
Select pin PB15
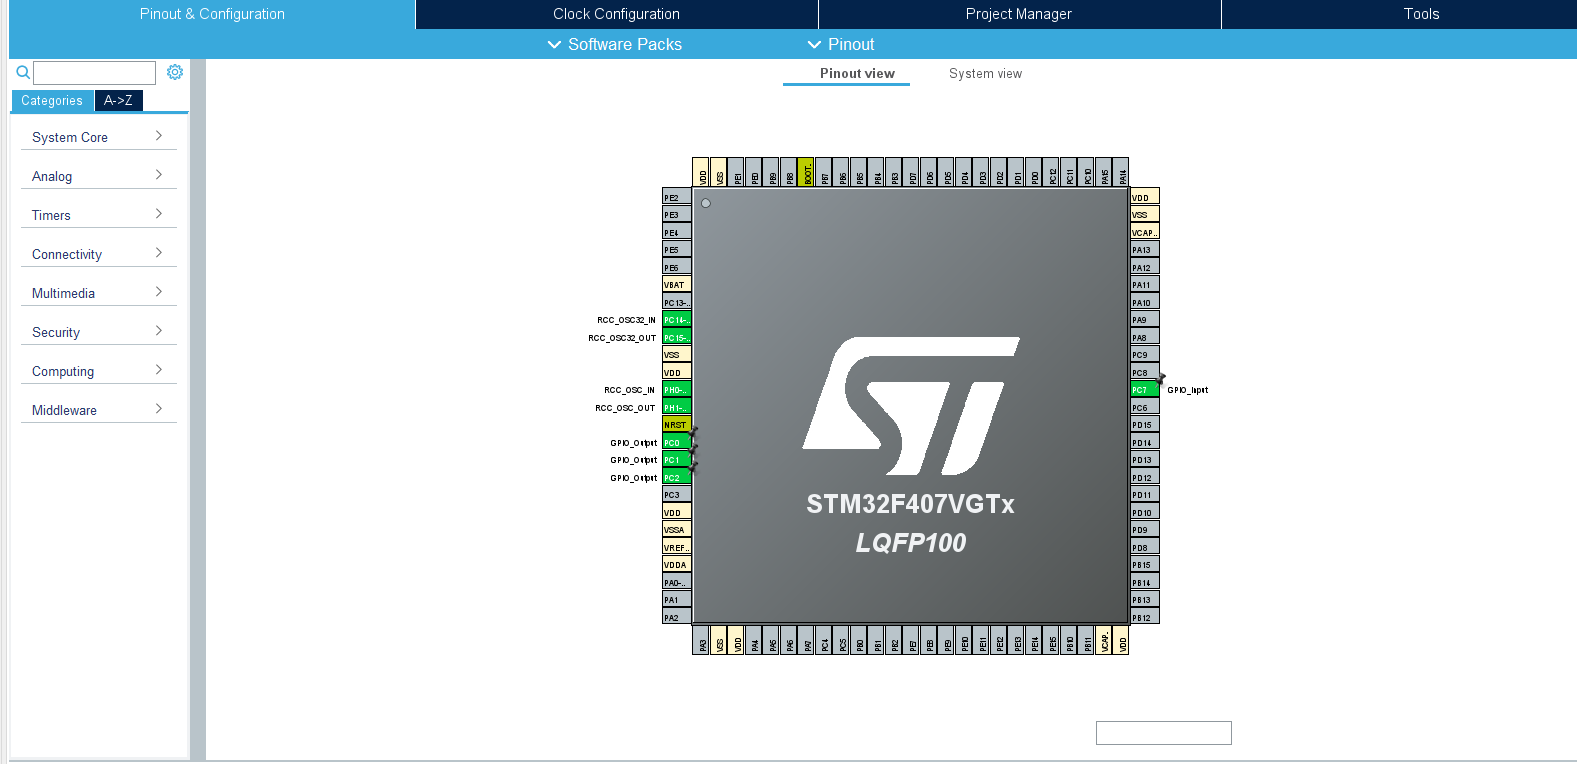(x=1145, y=565)
